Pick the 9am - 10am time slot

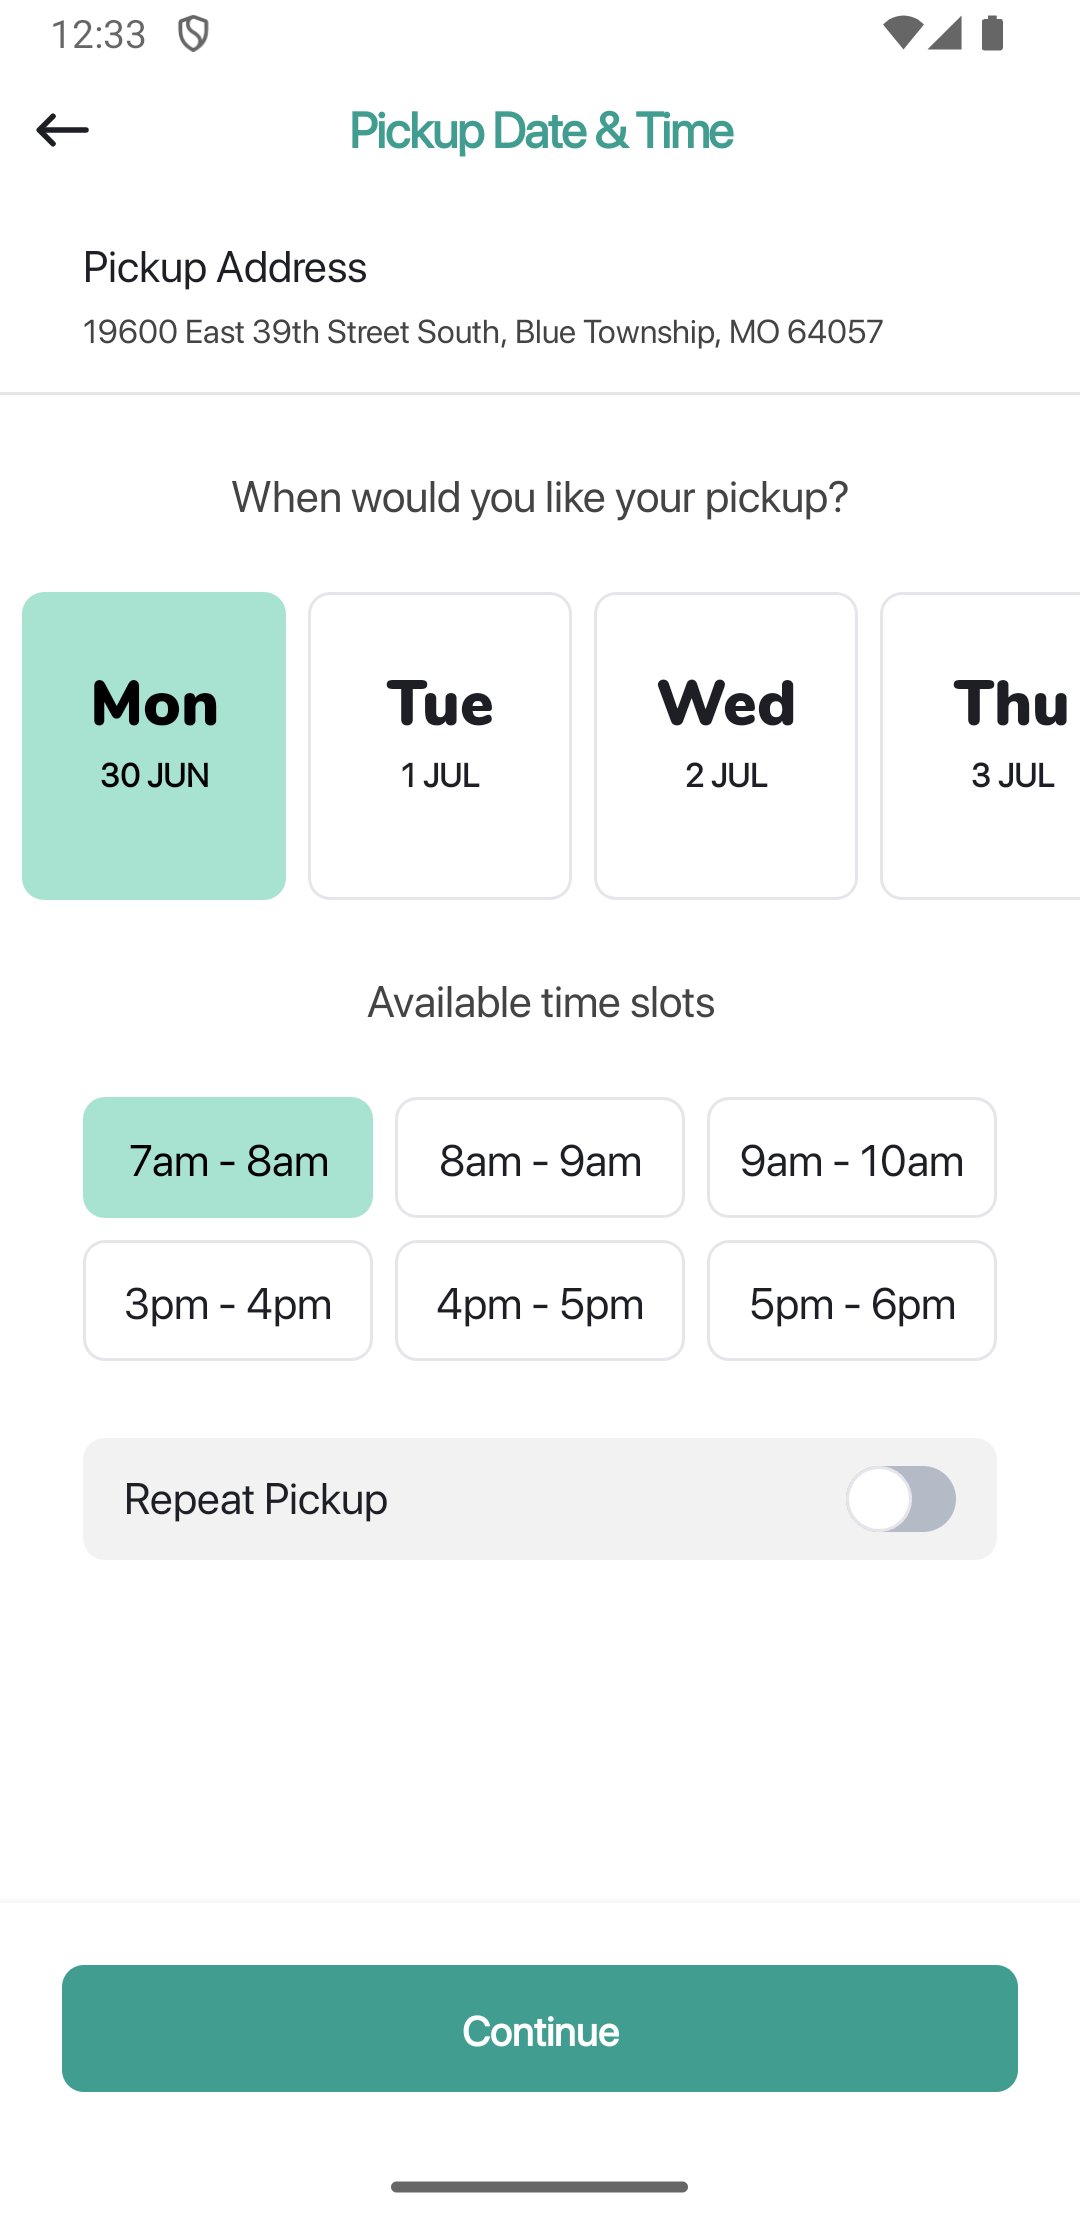pos(852,1158)
